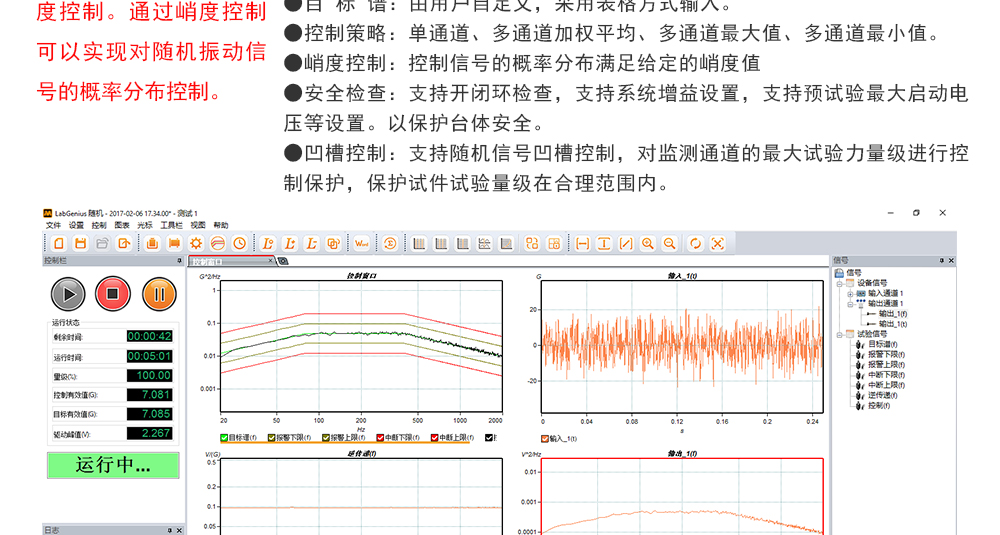The height and width of the screenshot is (535, 1000).
Task: Collapse the 试验信号 tree node
Action: click(x=840, y=334)
